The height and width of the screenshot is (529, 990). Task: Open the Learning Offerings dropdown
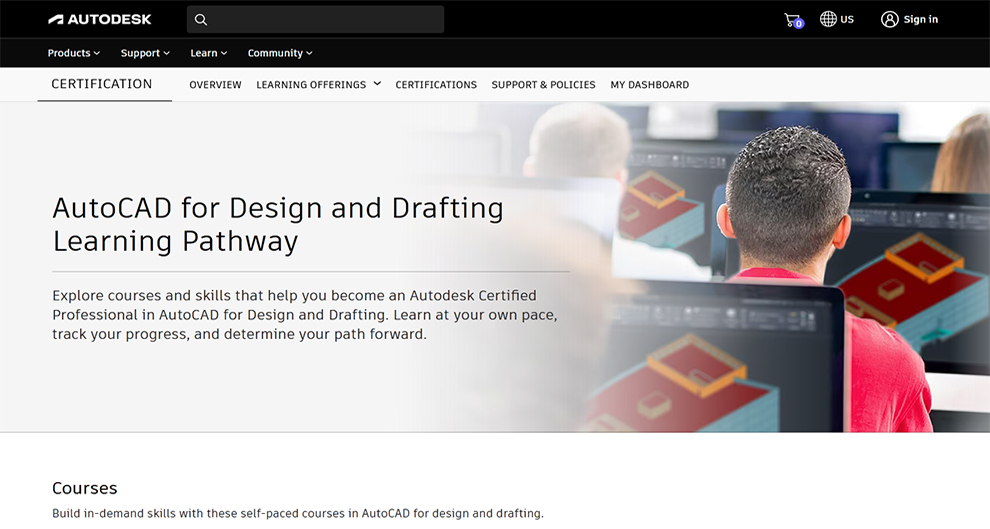[x=318, y=85]
